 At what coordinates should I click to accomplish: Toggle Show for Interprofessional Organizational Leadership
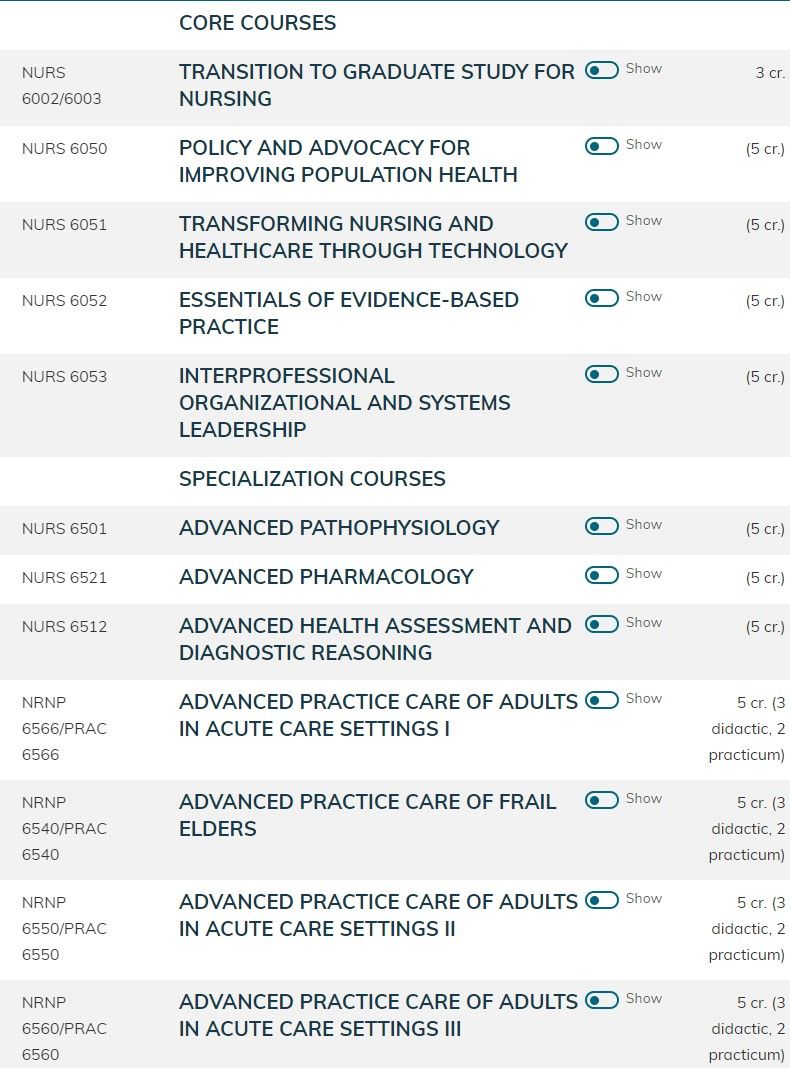point(602,374)
